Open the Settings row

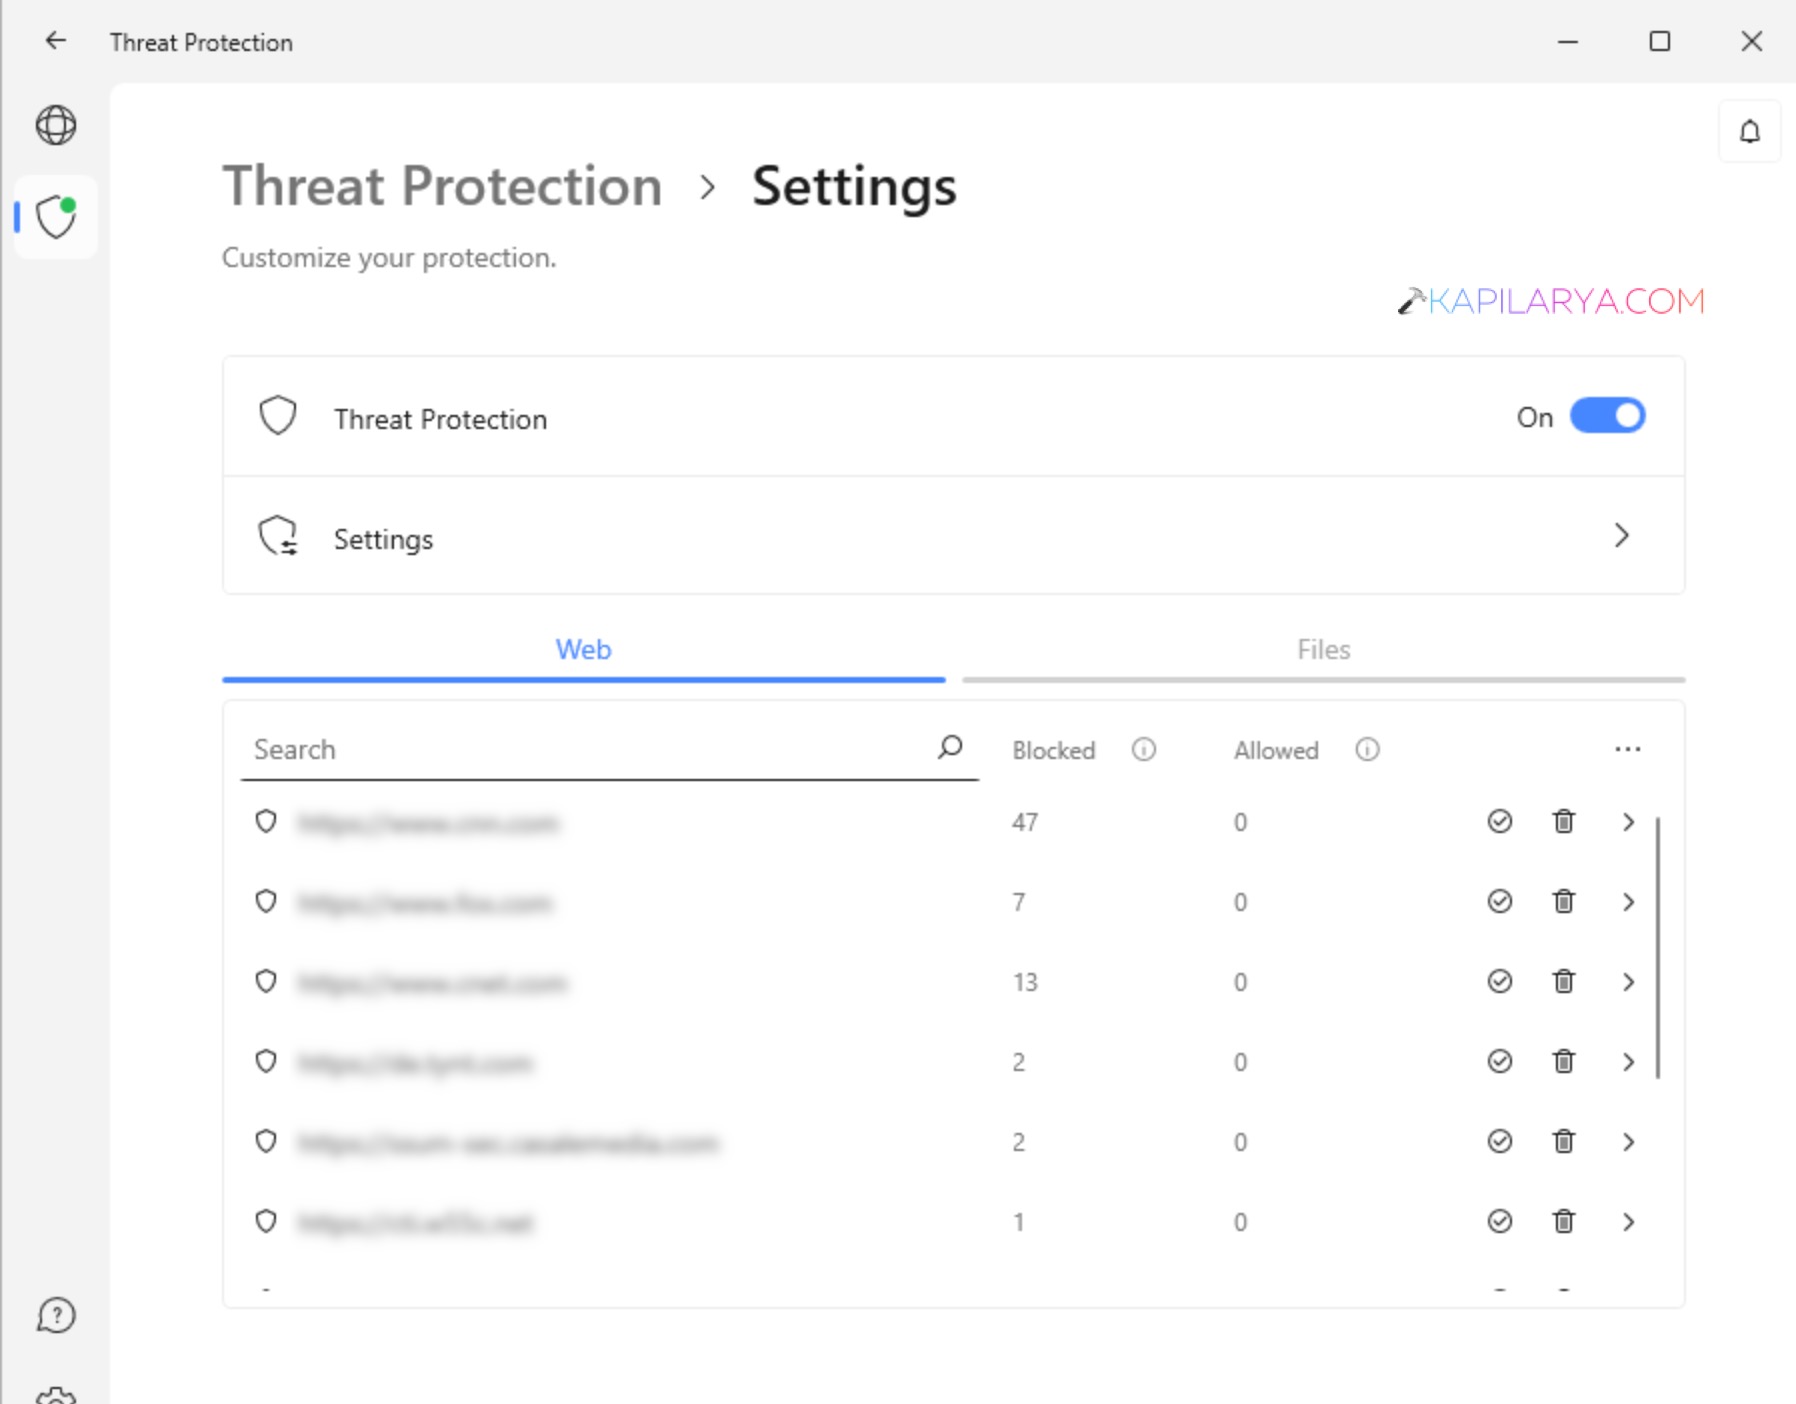954,536
